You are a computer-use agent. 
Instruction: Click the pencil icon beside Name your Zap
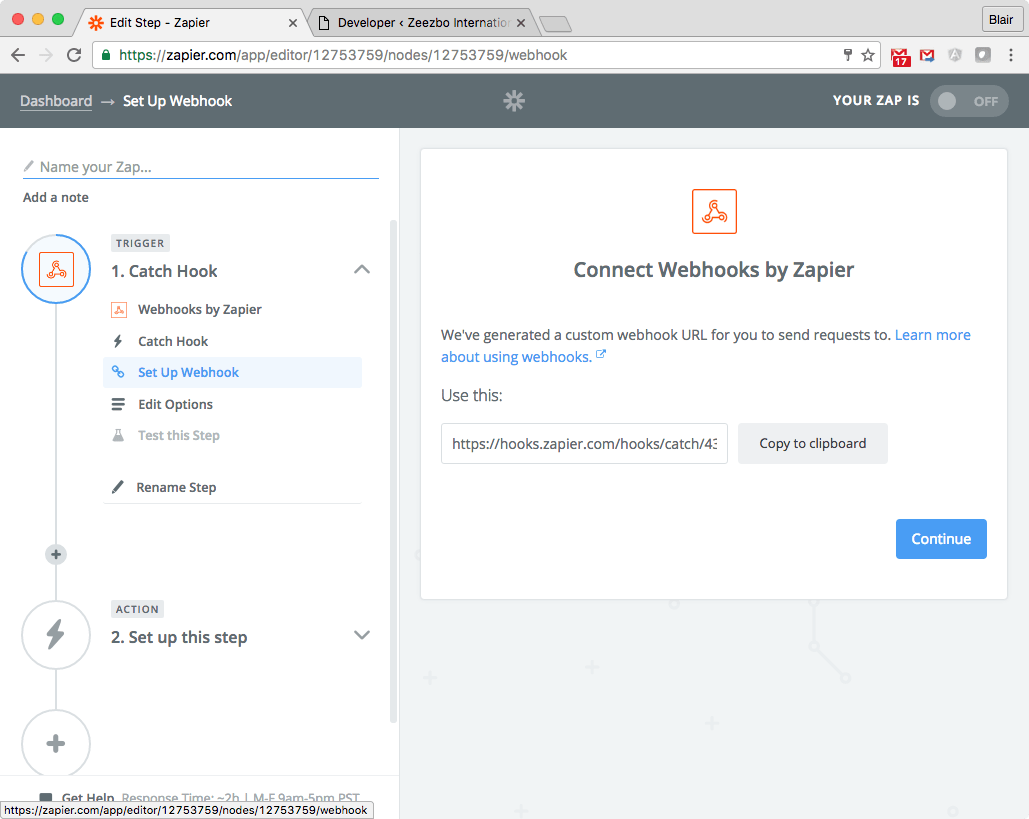click(x=28, y=166)
